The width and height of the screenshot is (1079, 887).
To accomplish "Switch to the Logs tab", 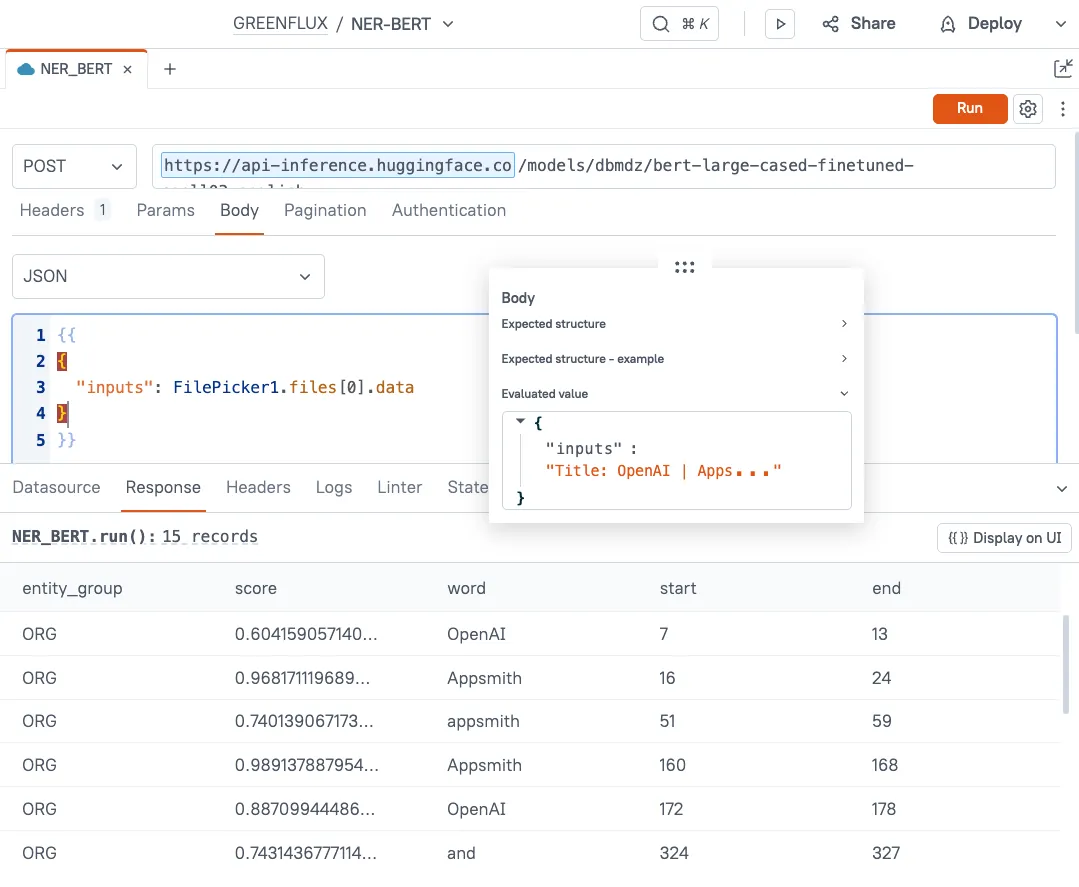I will (333, 487).
